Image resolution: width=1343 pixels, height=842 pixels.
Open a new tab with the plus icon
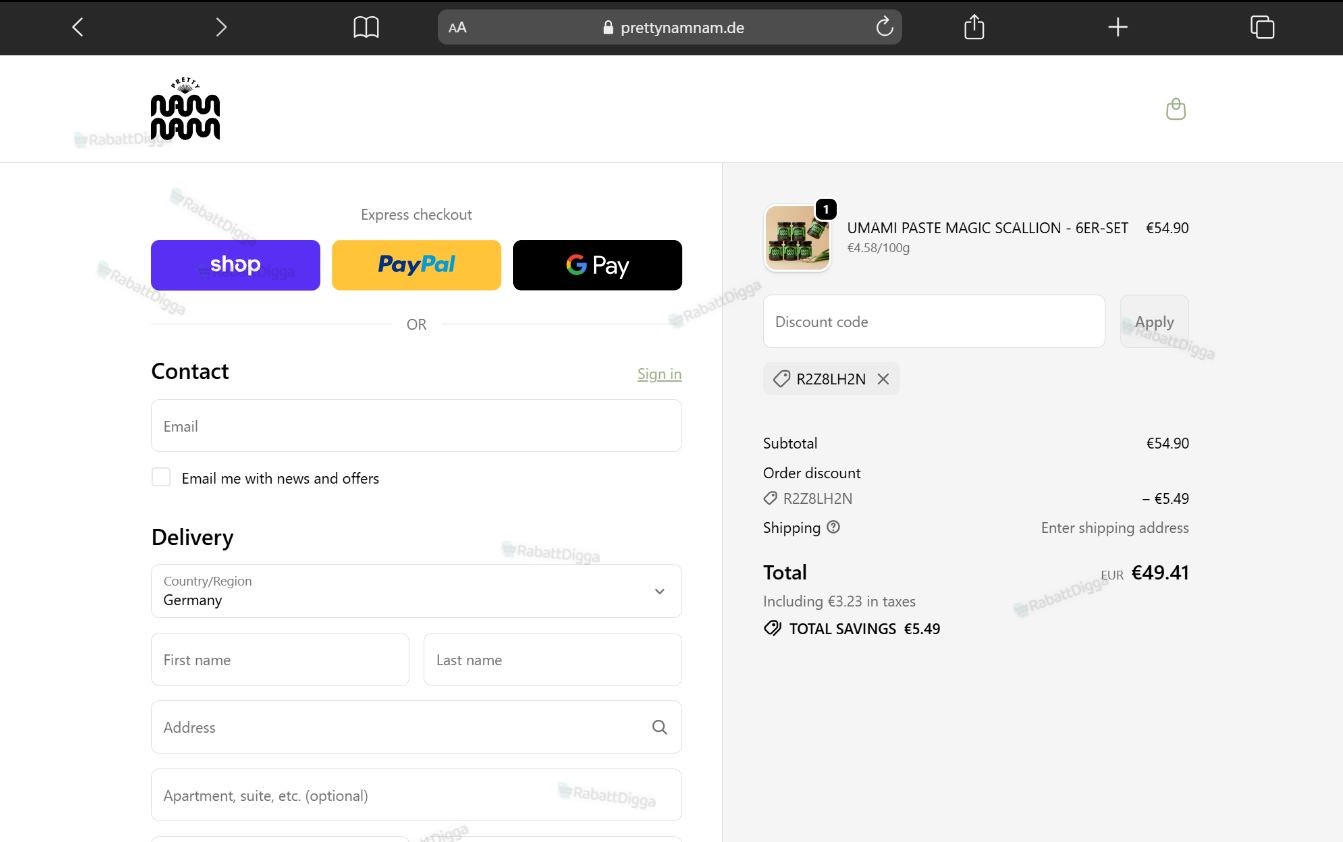click(1118, 27)
